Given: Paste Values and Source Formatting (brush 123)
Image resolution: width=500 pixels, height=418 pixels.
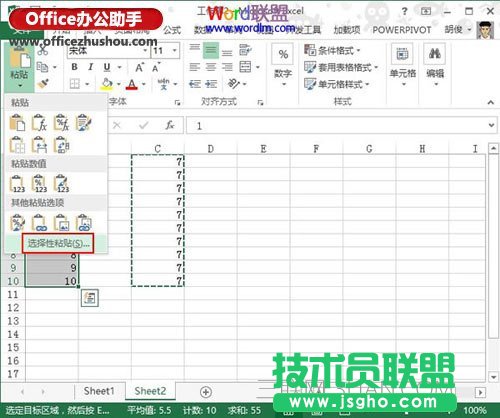Looking at the screenshot, I should pyautogui.click(x=62, y=184).
